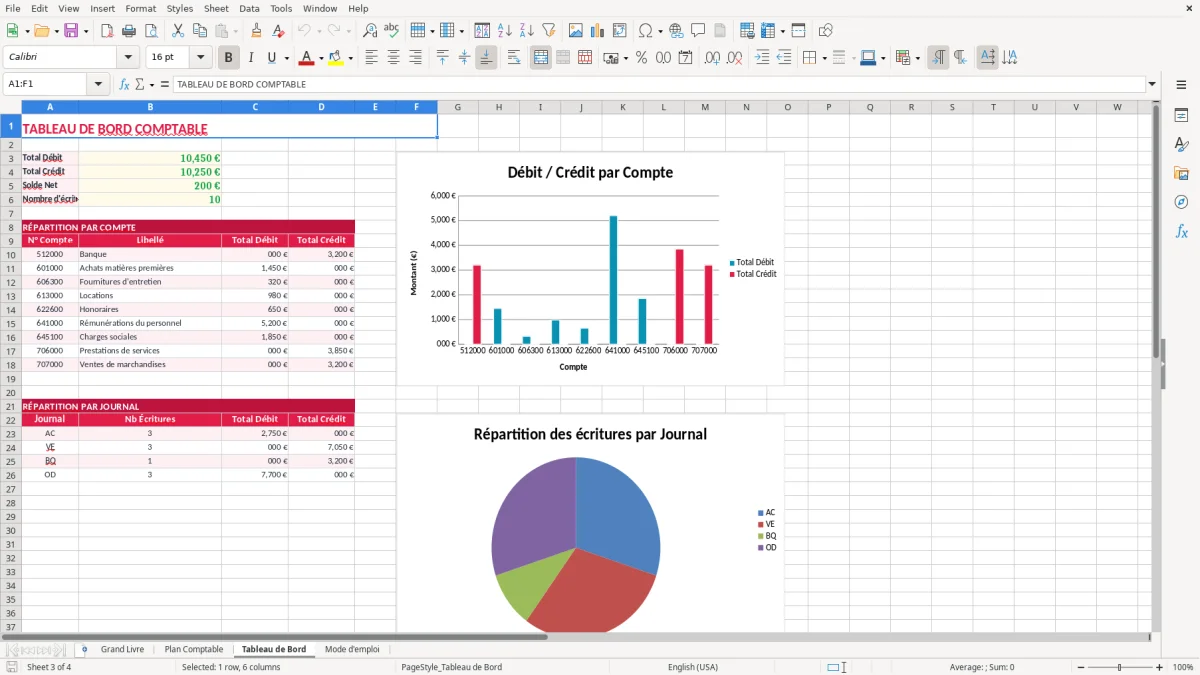Switch to the Plan Comptable sheet tab

pyautogui.click(x=194, y=649)
